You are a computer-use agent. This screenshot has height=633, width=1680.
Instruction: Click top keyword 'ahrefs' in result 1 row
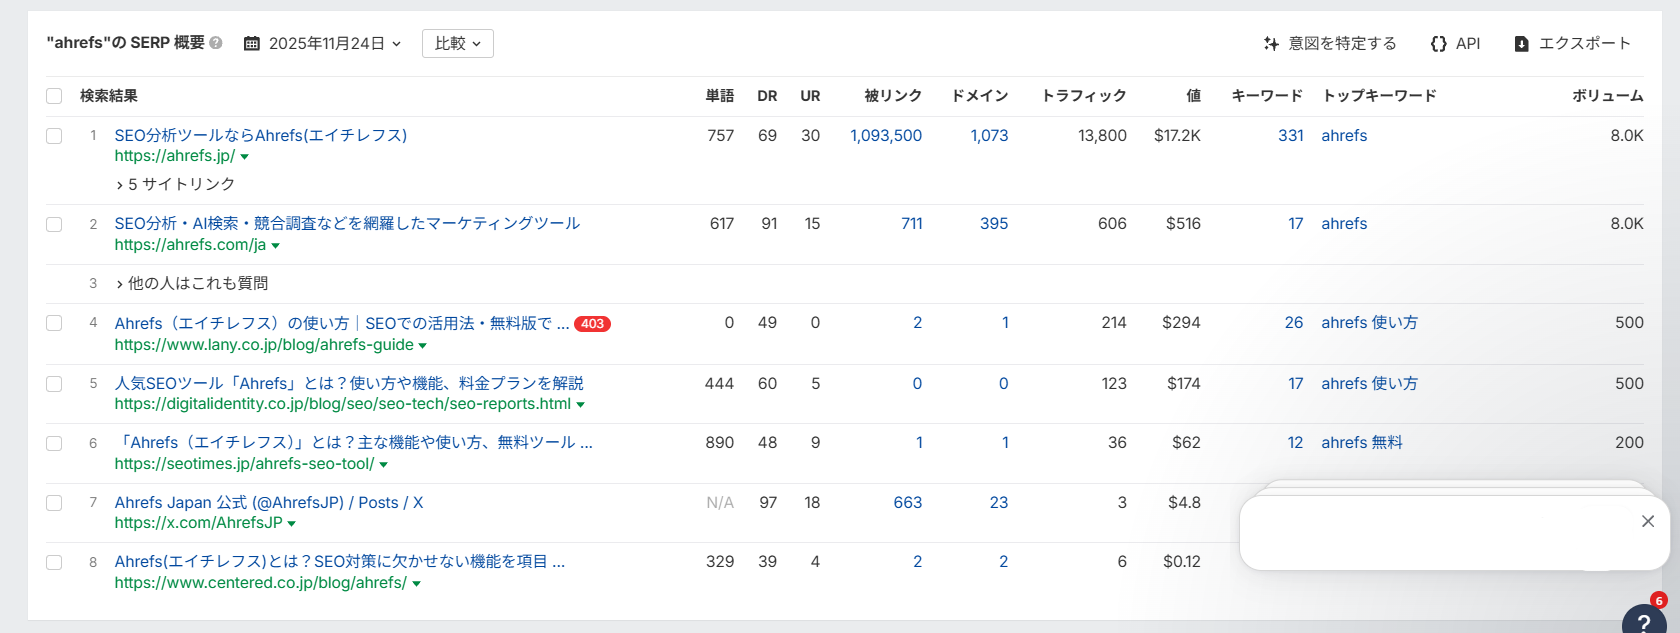point(1344,135)
